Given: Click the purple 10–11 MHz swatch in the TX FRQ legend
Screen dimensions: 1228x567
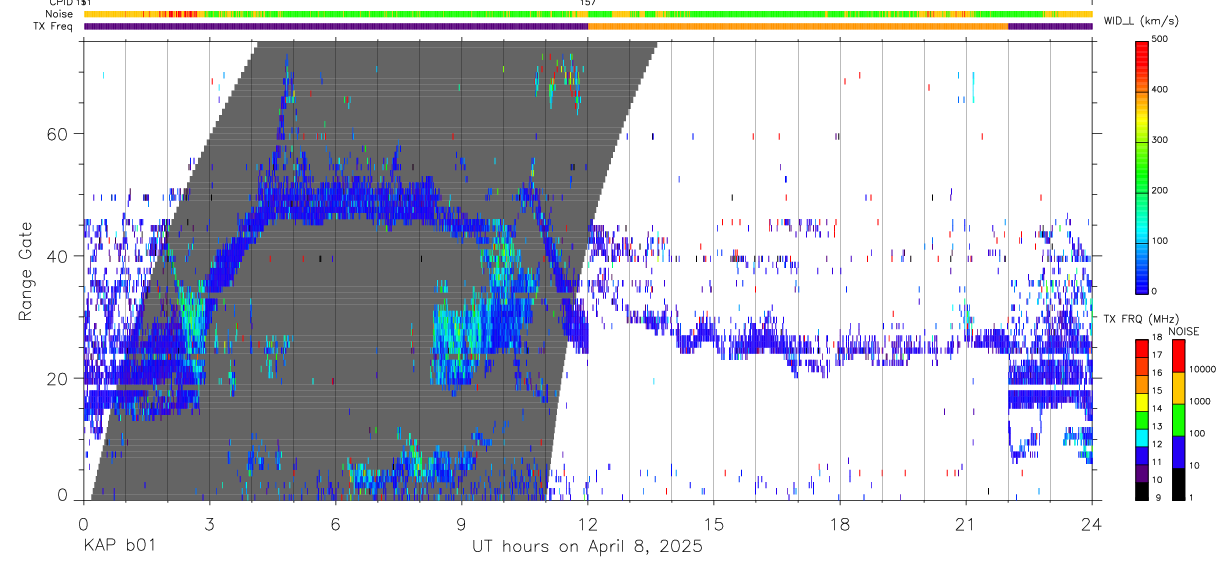Looking at the screenshot, I should pyautogui.click(x=1142, y=474).
